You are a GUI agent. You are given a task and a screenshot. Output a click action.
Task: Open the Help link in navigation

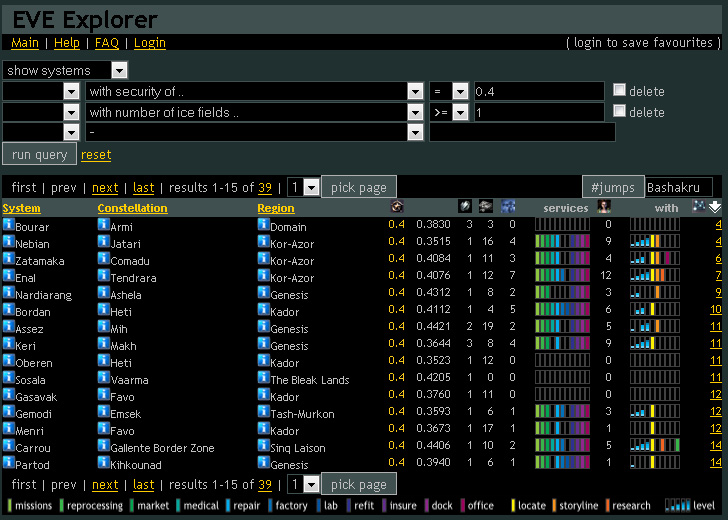[x=67, y=43]
